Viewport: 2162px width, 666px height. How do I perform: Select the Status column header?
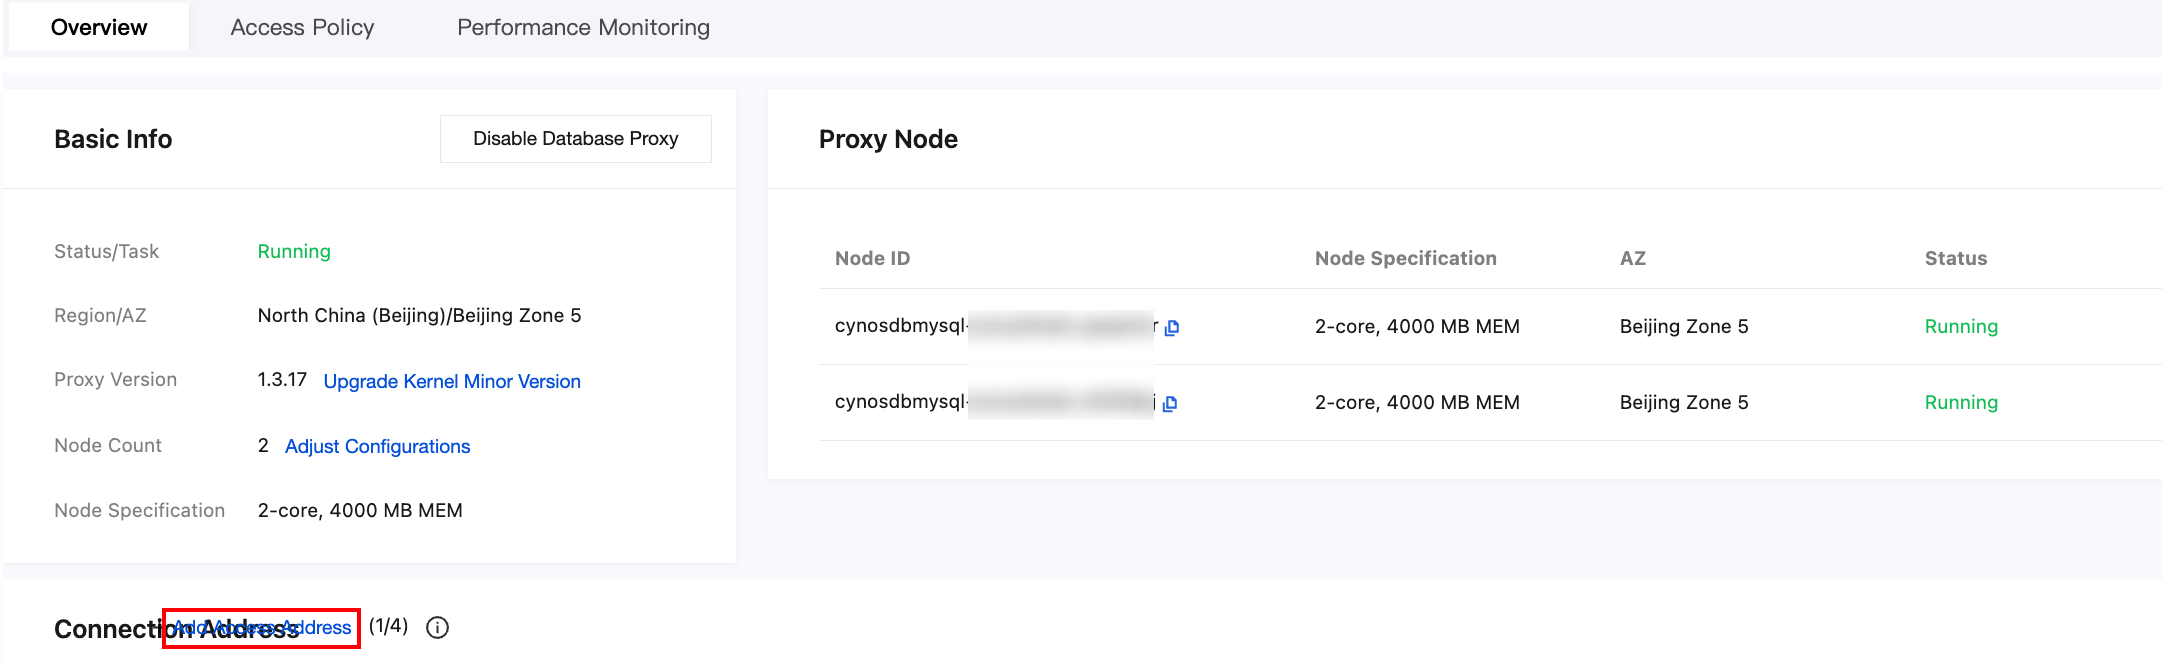point(1955,258)
